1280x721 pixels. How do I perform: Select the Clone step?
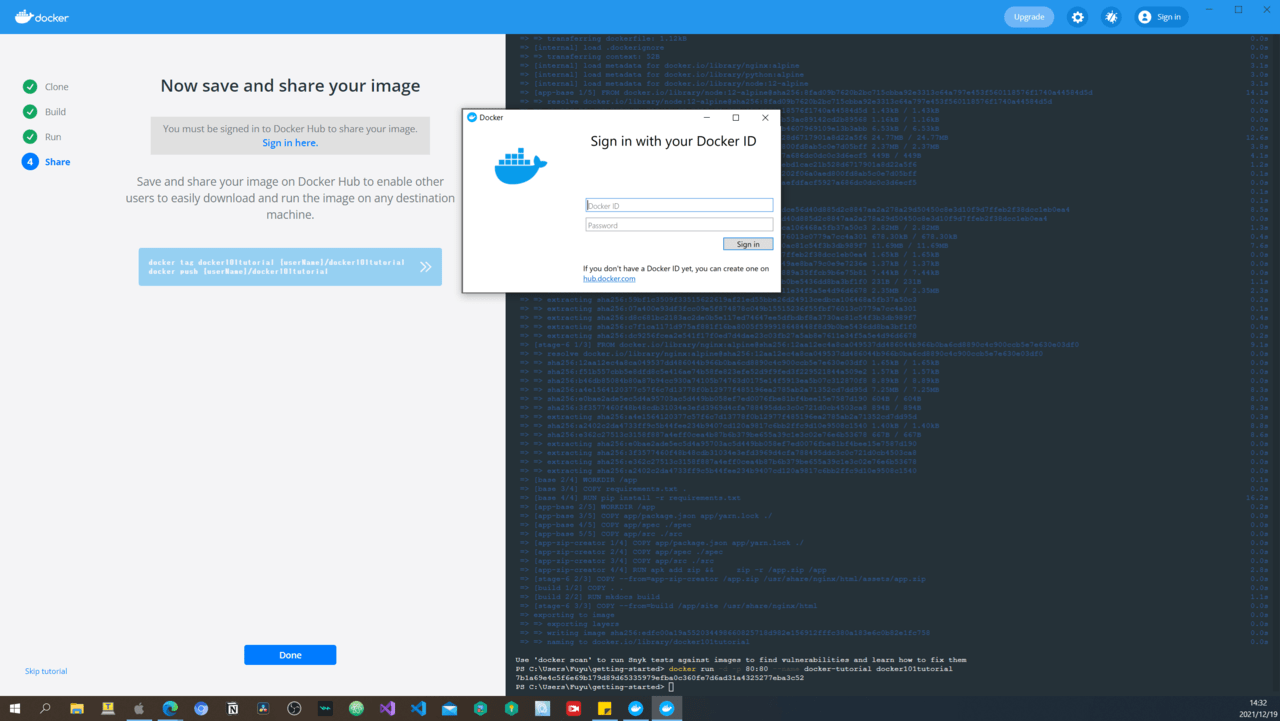[x=46, y=87]
